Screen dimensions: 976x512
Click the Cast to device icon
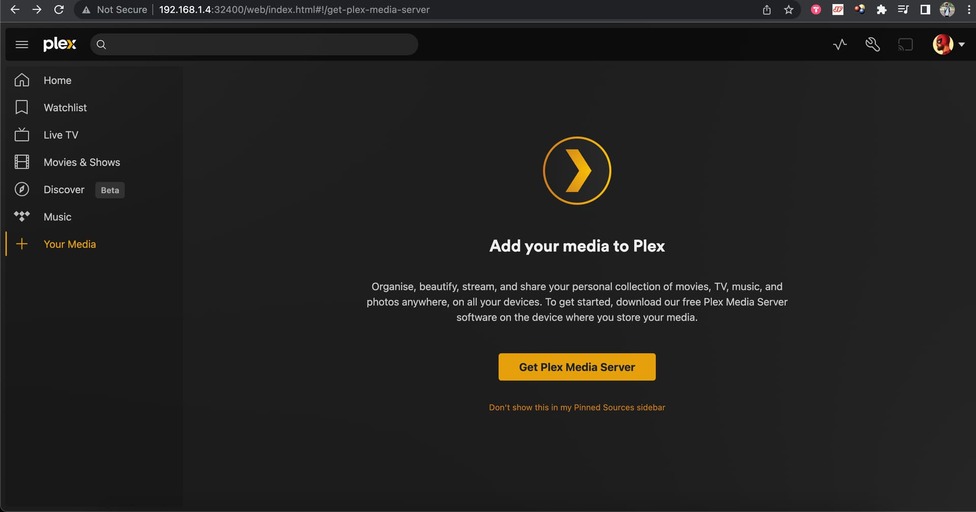pyautogui.click(x=905, y=44)
